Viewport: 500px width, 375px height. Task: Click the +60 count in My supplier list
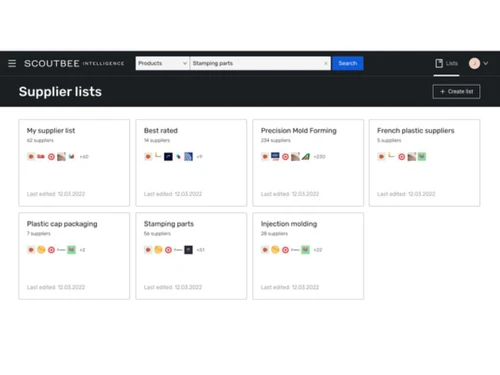[84, 156]
